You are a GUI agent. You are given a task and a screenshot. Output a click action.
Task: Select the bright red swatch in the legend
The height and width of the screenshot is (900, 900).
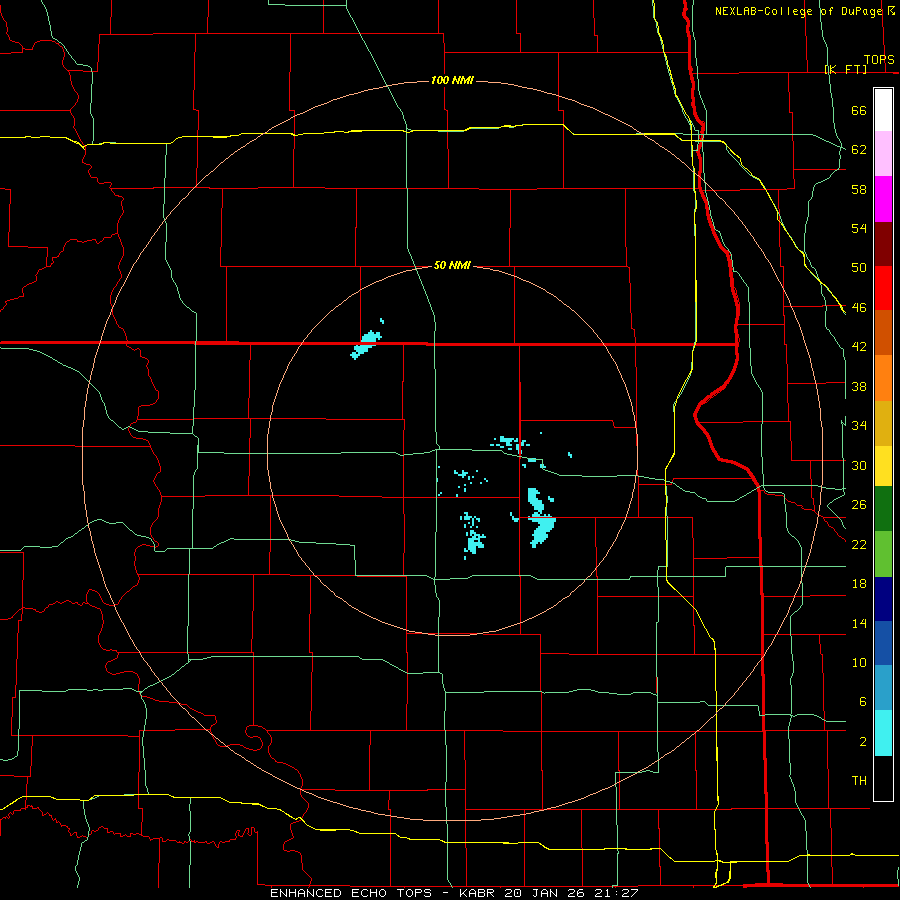pos(883,288)
